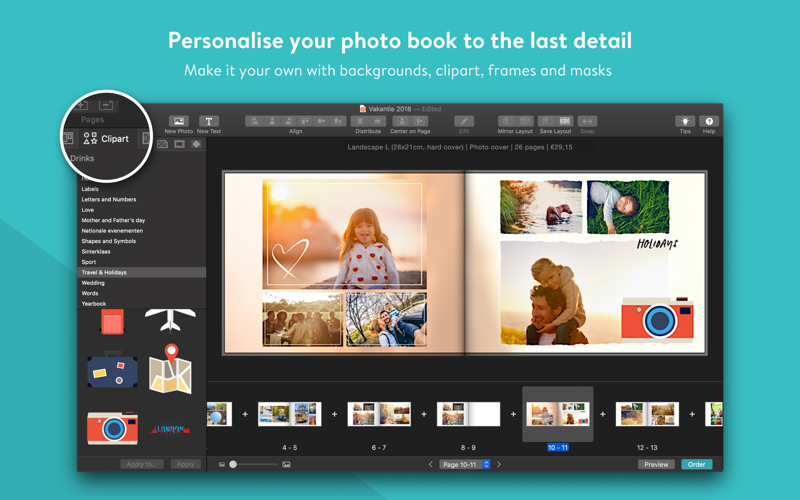The image size is (800, 500).
Task: Open the Frames tab icon in left panel
Action: (x=179, y=144)
